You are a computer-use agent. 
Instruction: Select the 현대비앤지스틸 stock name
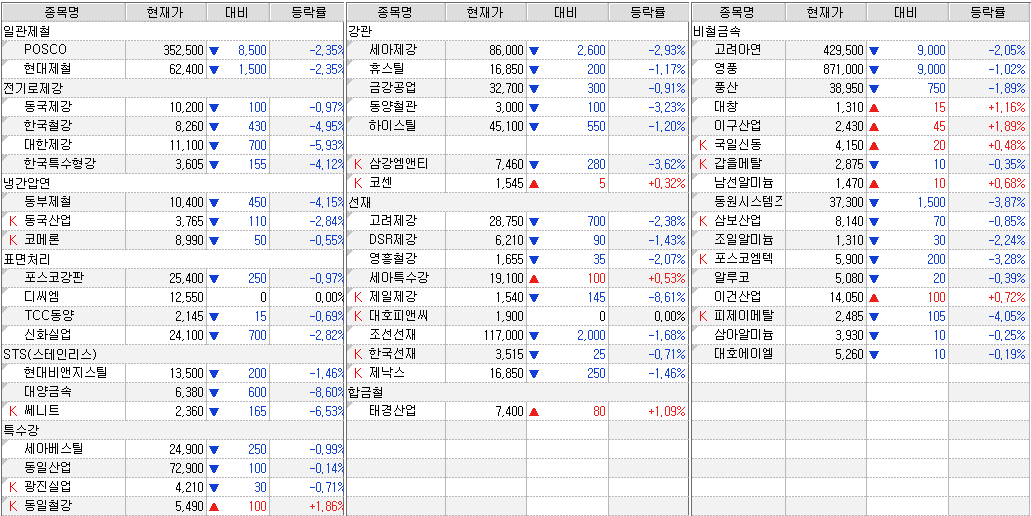click(x=66, y=373)
